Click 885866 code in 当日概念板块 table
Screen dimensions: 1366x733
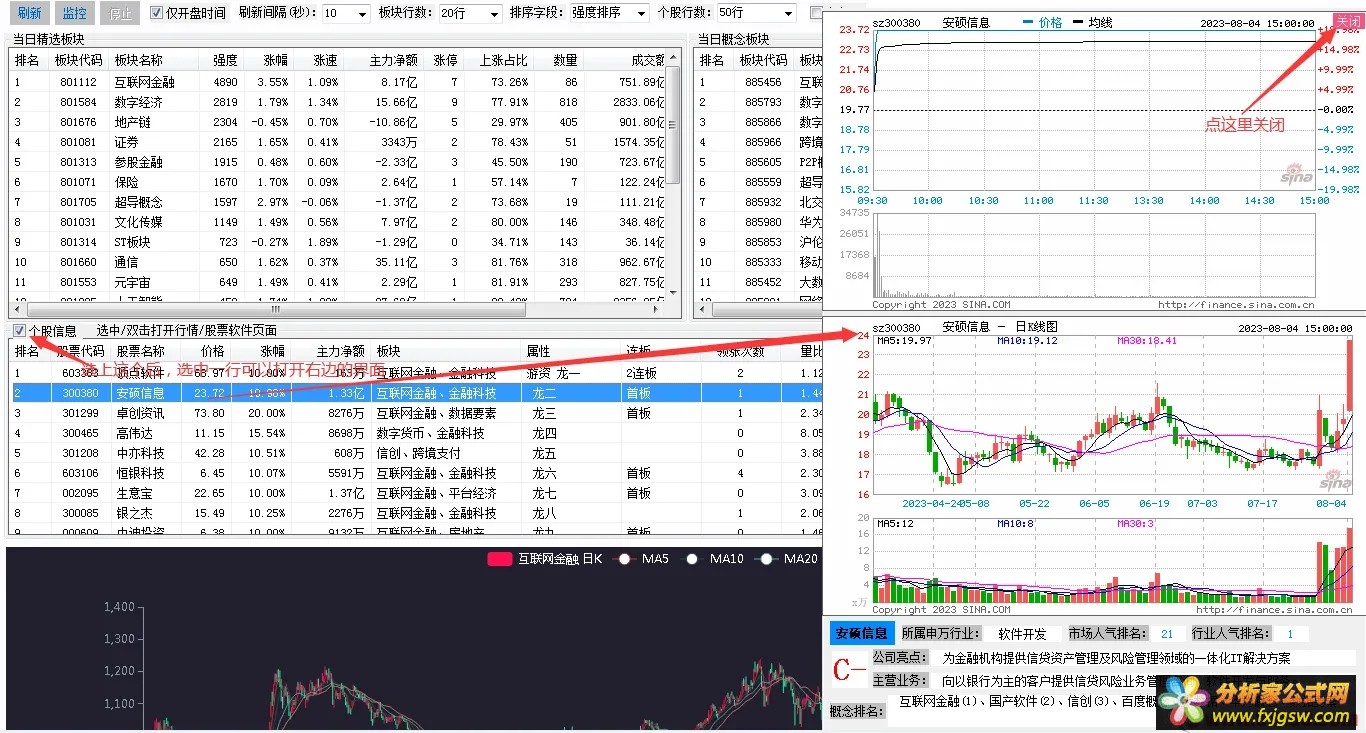click(764, 122)
